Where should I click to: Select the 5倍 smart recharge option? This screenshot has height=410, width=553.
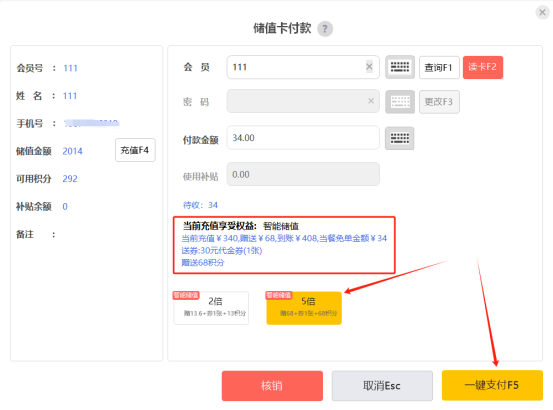pyautogui.click(x=304, y=308)
